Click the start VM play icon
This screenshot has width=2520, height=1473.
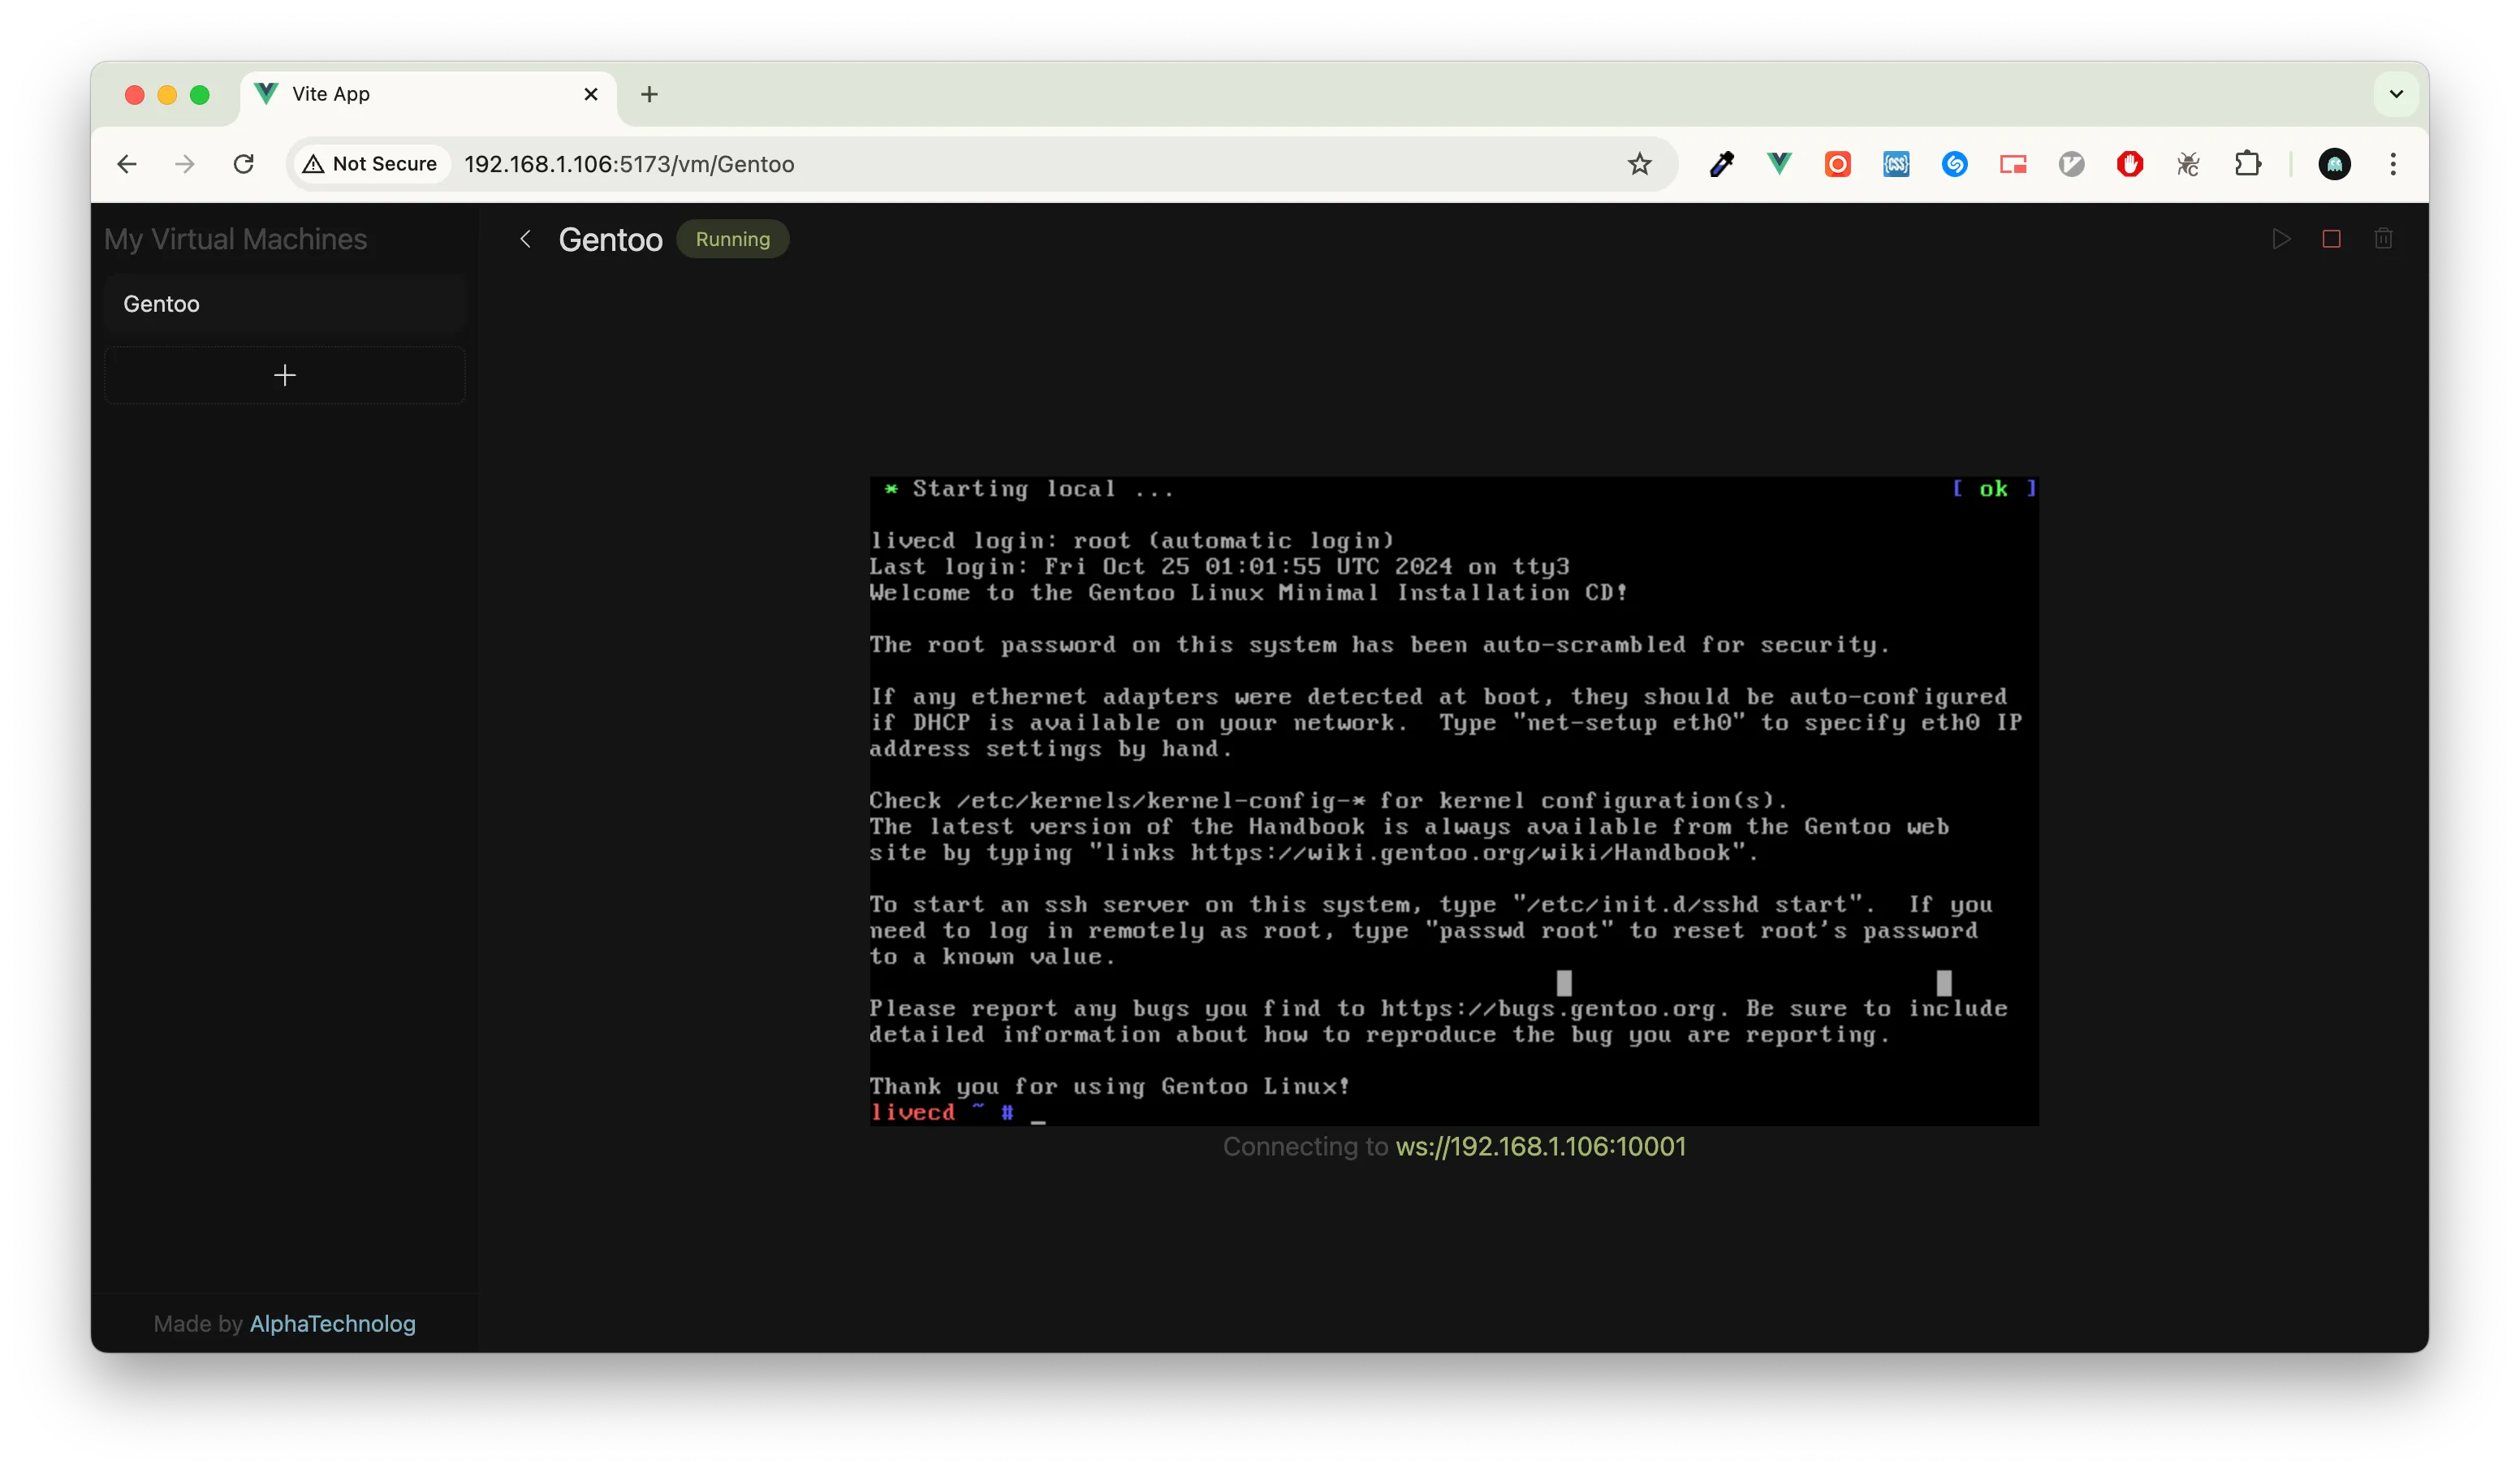(2281, 239)
